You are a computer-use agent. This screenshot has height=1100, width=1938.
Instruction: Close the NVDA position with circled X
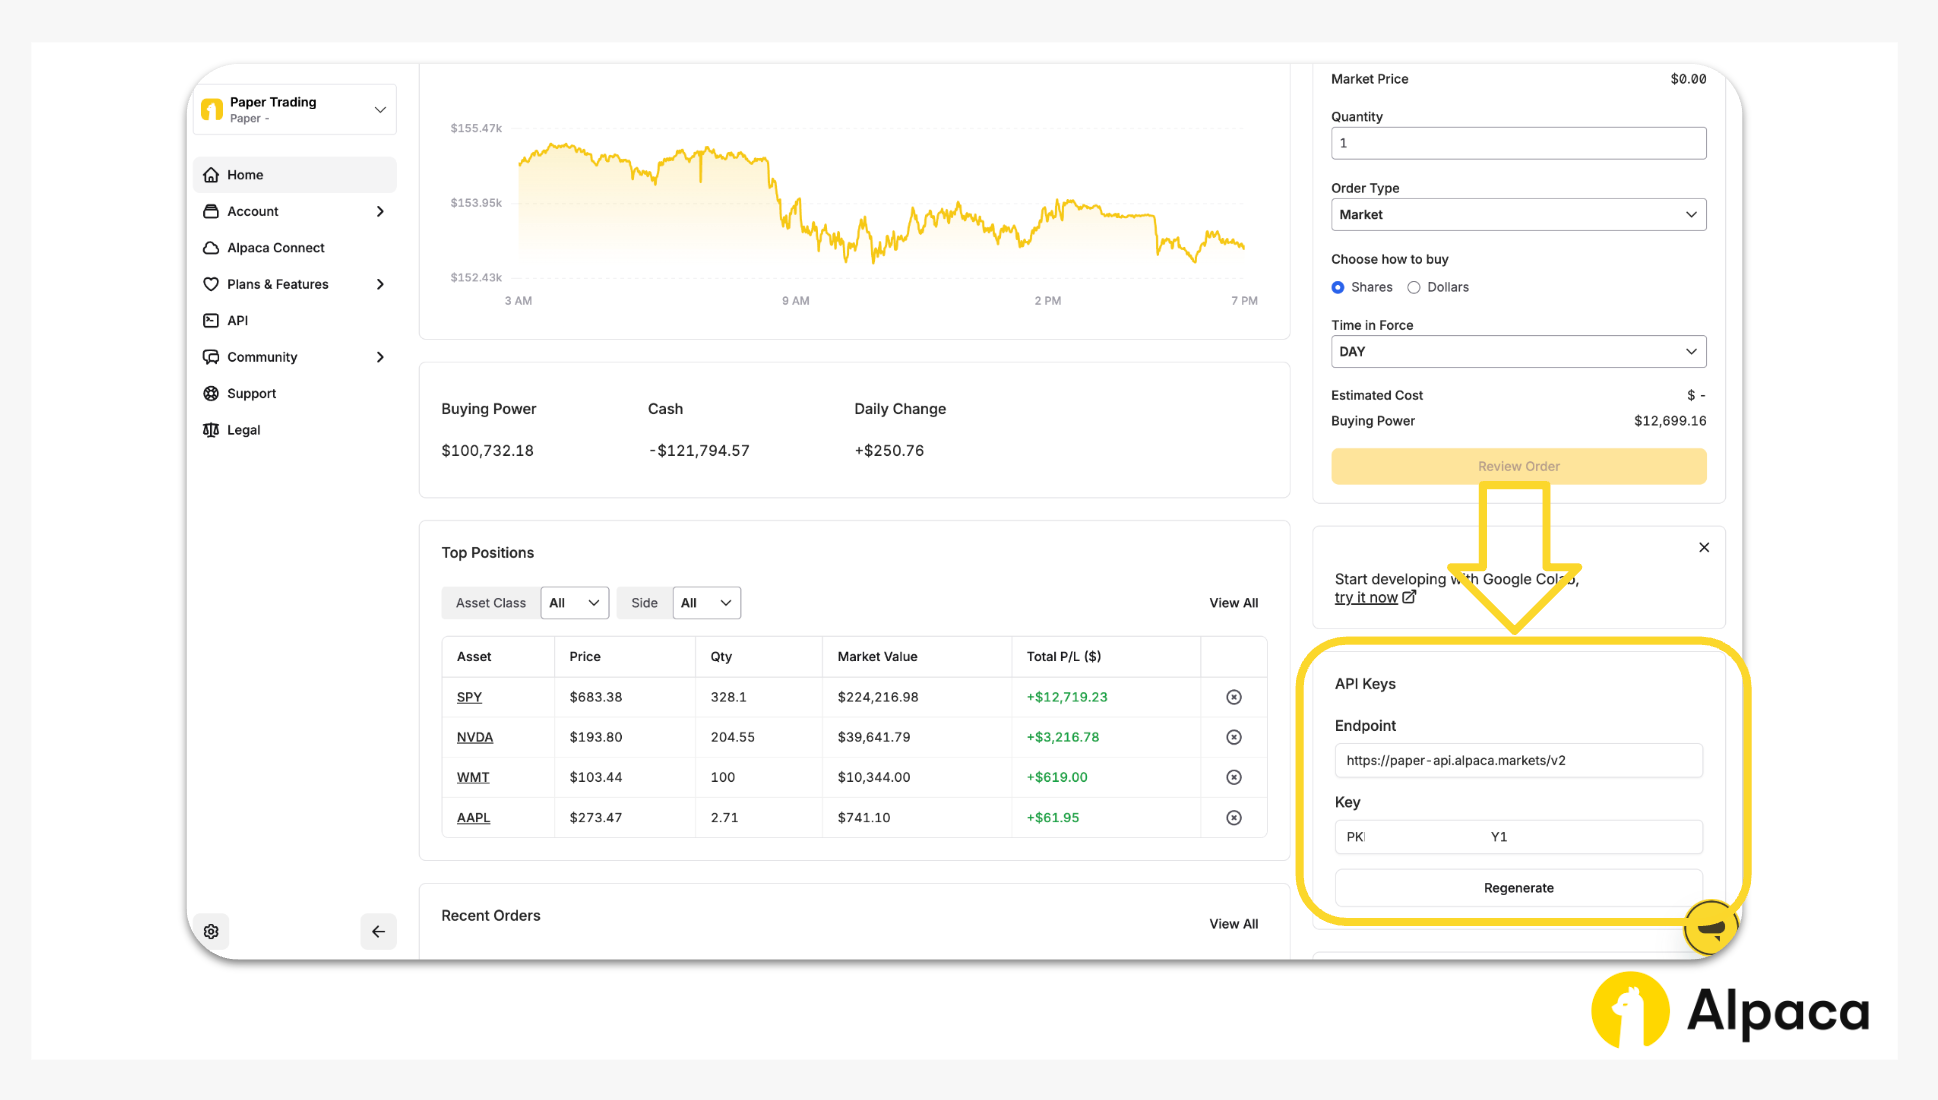click(1234, 737)
